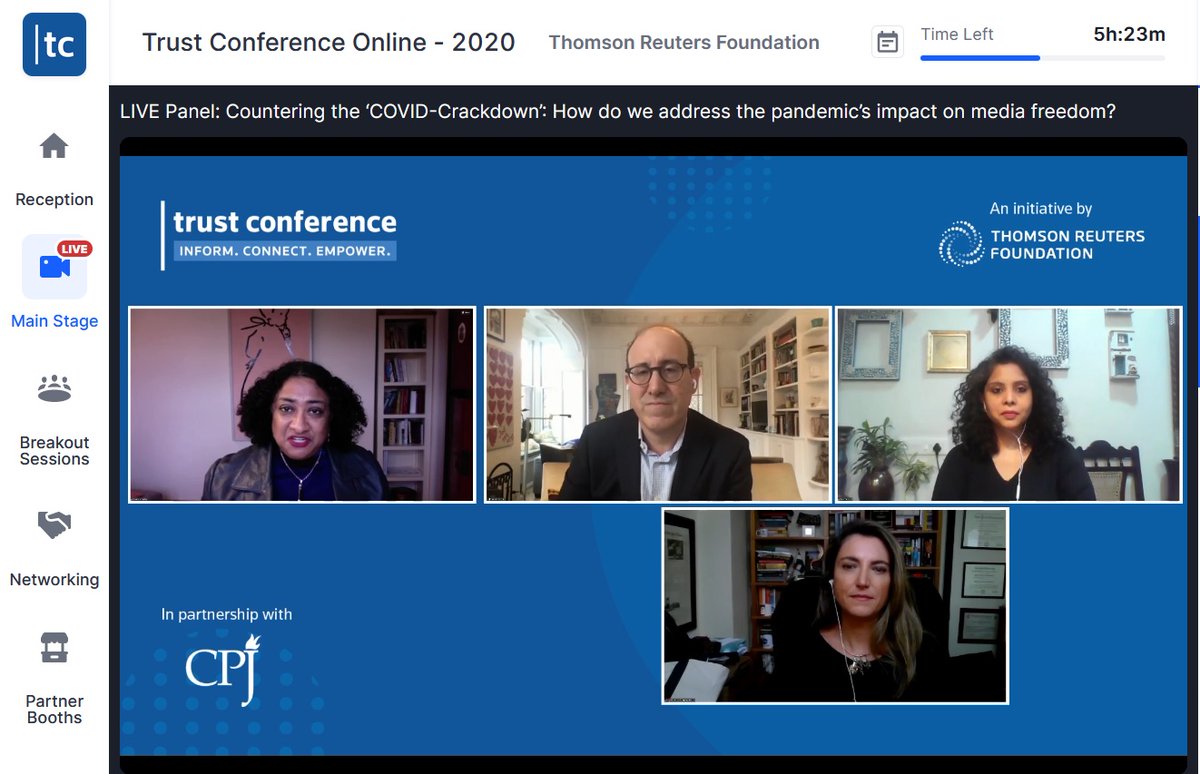The height and width of the screenshot is (774, 1200).
Task: Click the LIVE Panel COVID-Crackdown title
Action: (617, 111)
